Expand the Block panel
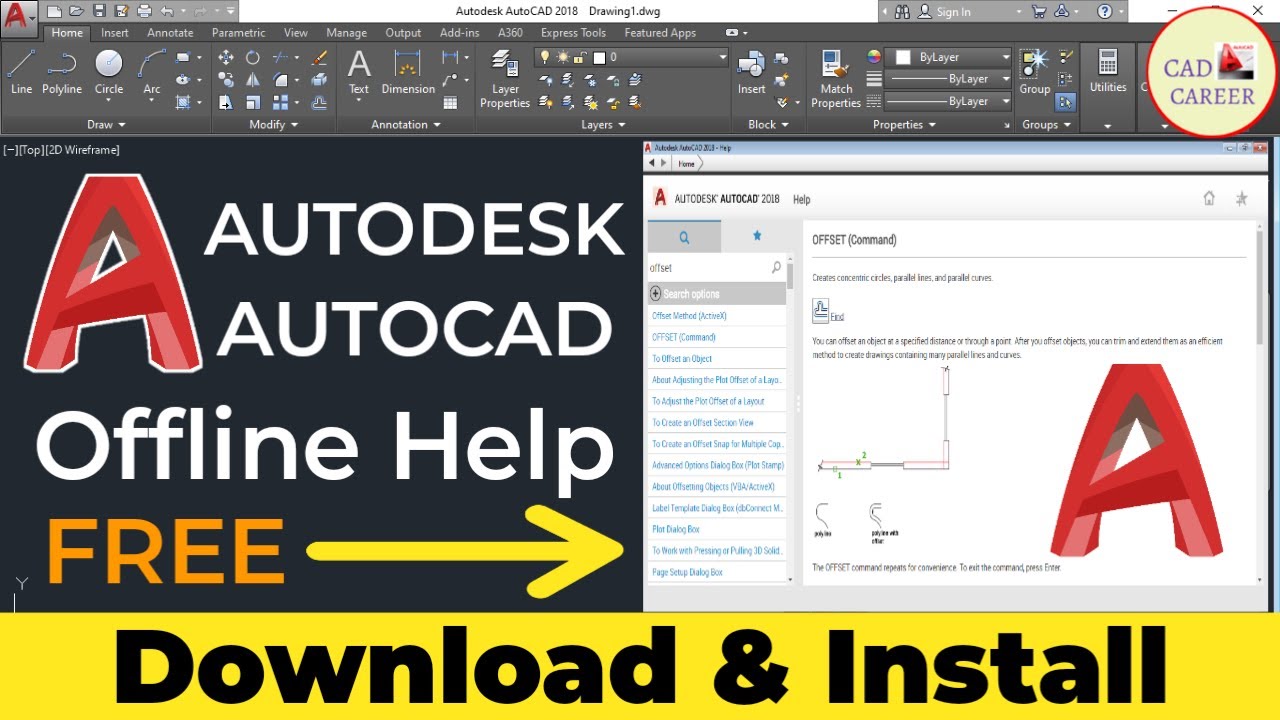This screenshot has width=1280, height=720. click(x=768, y=124)
